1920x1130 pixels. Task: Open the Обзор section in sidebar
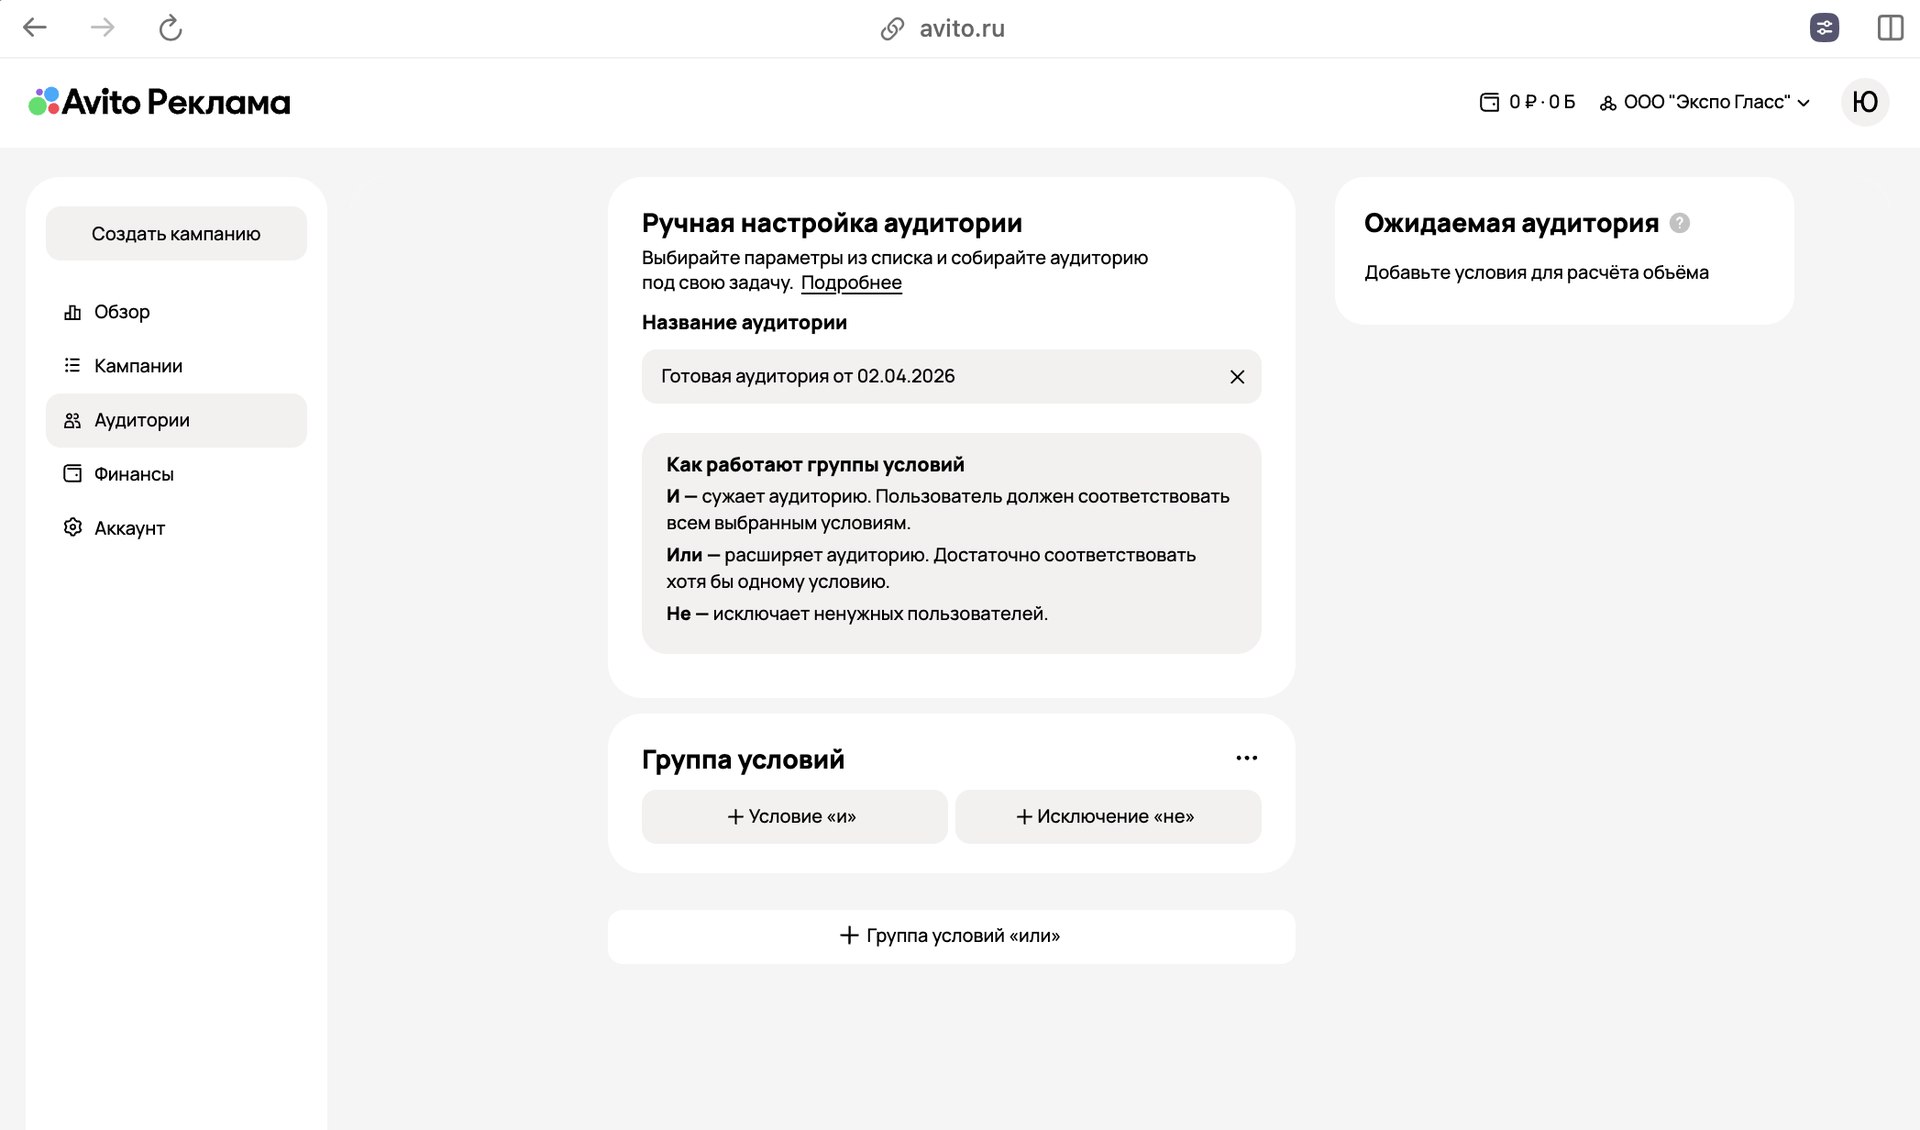click(x=122, y=311)
